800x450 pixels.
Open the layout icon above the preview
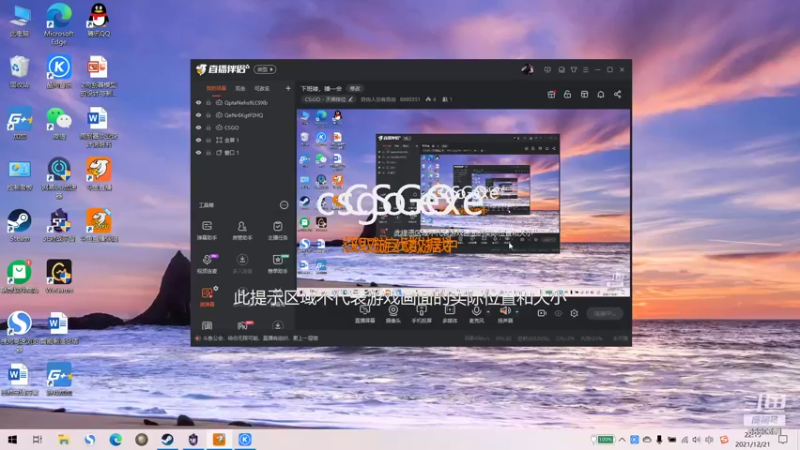584,94
